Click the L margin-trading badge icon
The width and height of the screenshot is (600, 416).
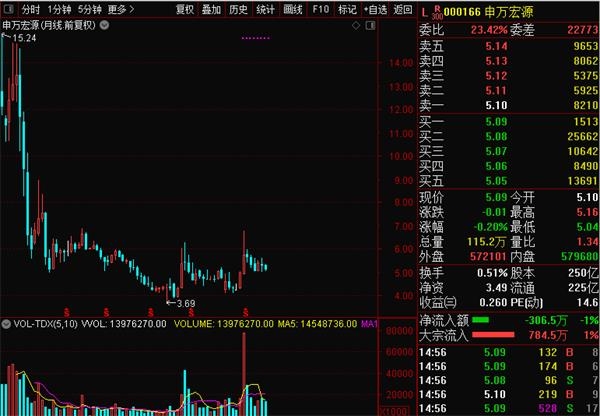pos(424,13)
